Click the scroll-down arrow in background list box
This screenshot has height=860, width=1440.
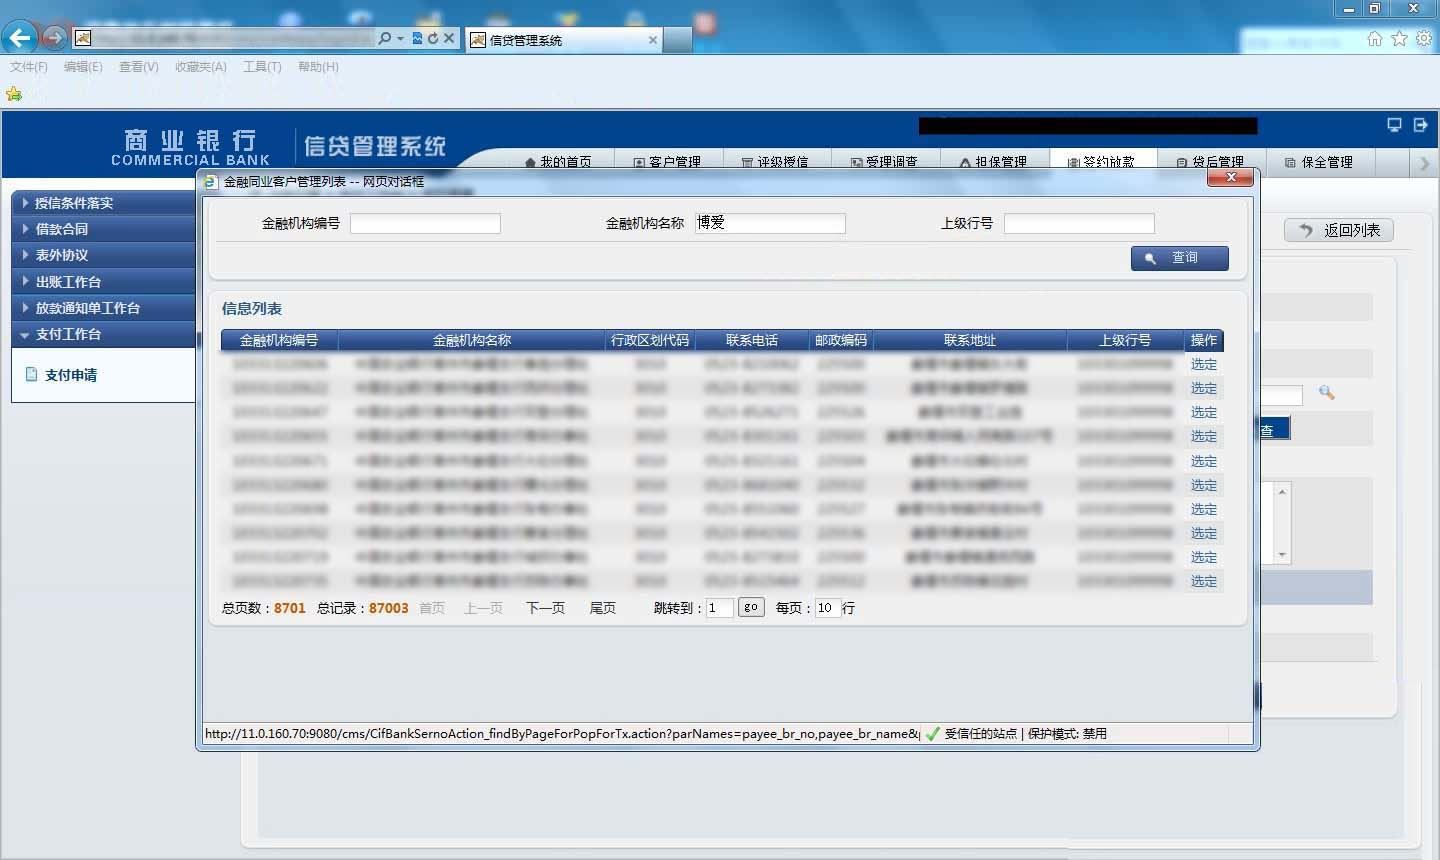1282,554
